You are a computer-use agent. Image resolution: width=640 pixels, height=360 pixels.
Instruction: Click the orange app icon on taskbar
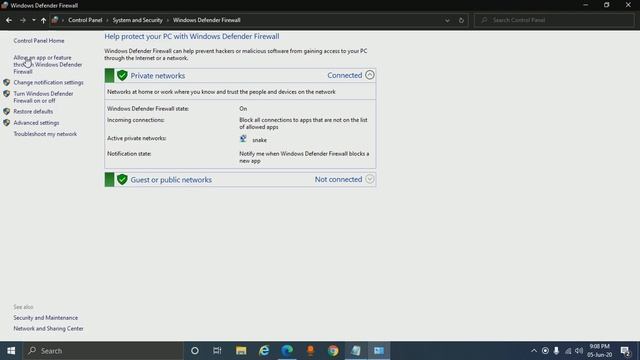(x=310, y=351)
